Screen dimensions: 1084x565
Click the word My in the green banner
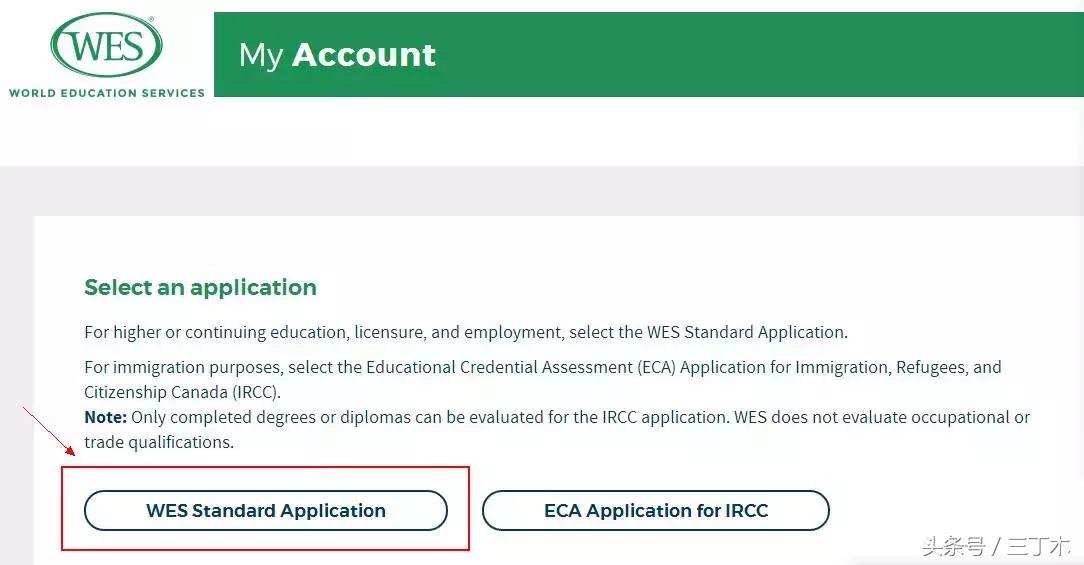click(261, 55)
